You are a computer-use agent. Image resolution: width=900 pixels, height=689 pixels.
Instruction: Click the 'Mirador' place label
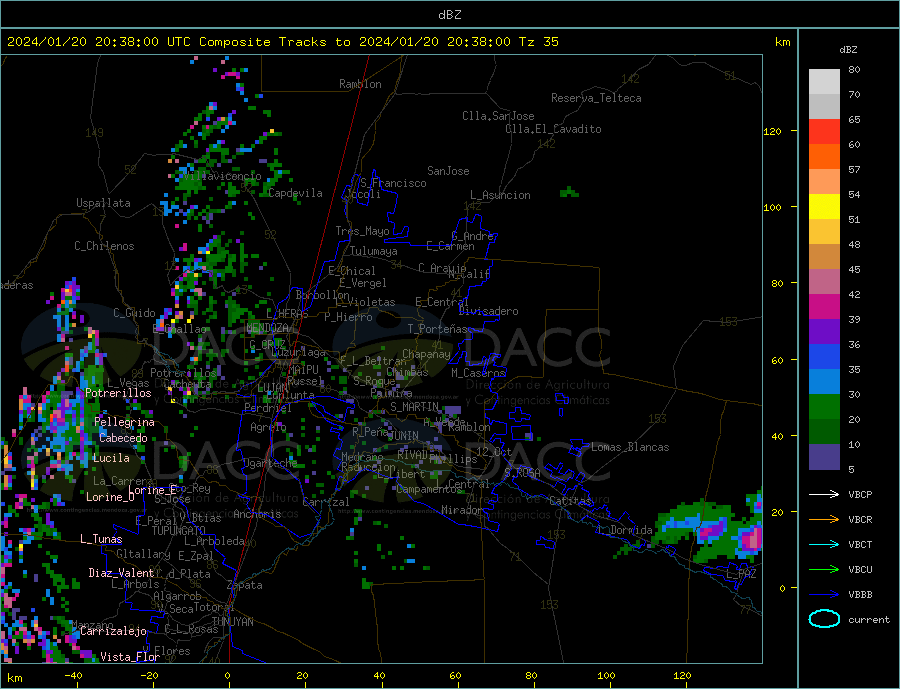(462, 510)
